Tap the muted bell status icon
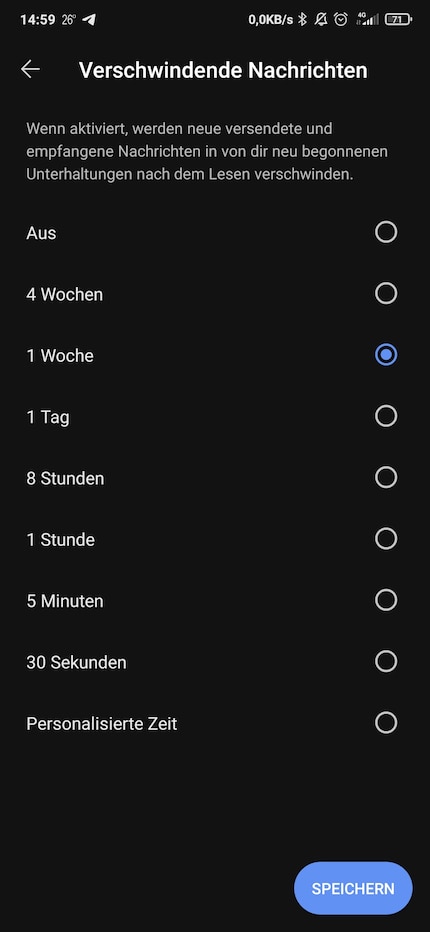430x932 pixels. 321,20
